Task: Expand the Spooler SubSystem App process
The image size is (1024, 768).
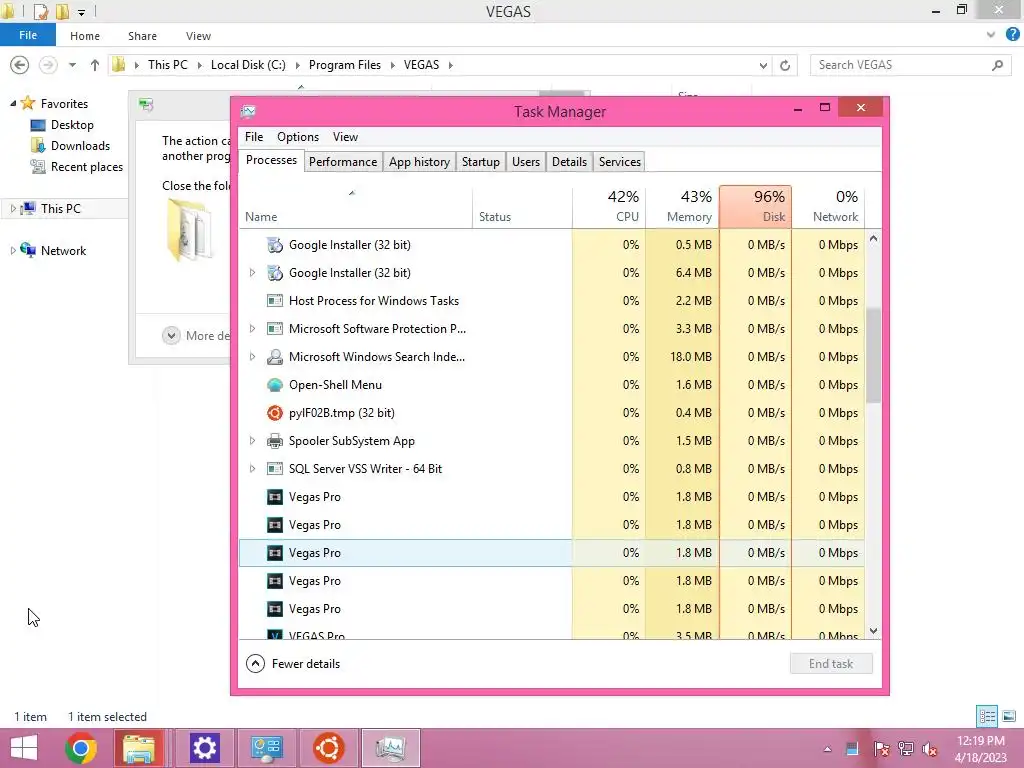Action: tap(252, 441)
